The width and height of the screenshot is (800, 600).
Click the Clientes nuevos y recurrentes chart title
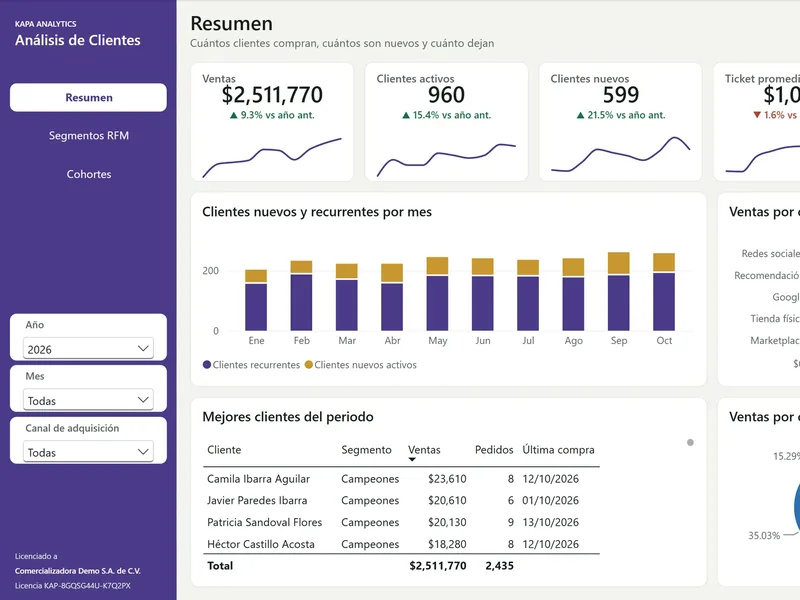317,212
